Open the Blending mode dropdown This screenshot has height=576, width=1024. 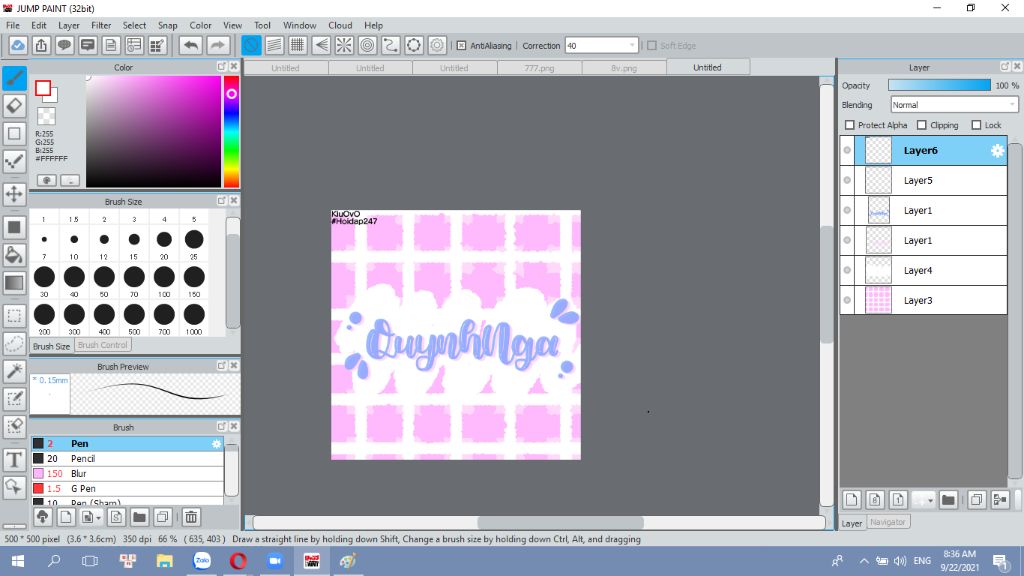1012,104
